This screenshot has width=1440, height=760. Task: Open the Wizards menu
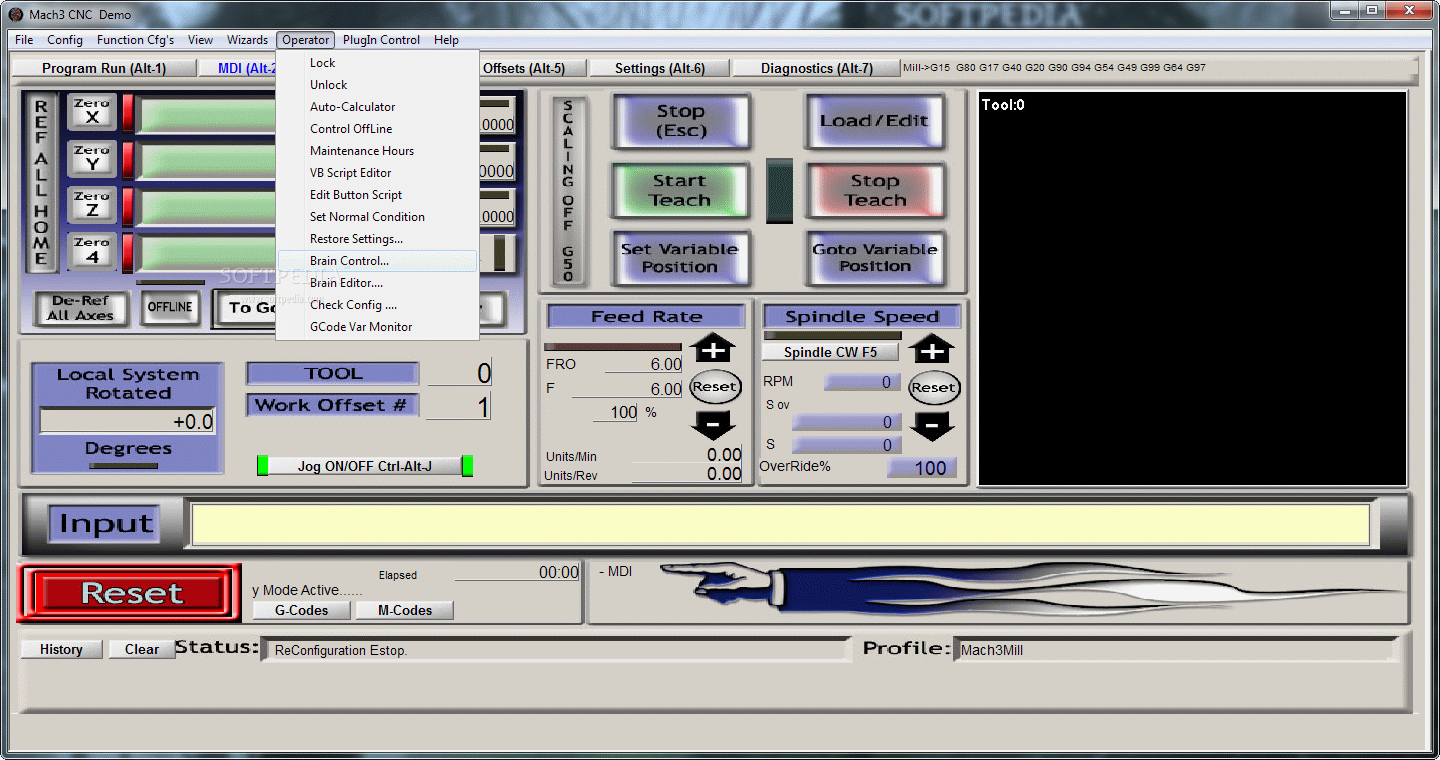[247, 40]
